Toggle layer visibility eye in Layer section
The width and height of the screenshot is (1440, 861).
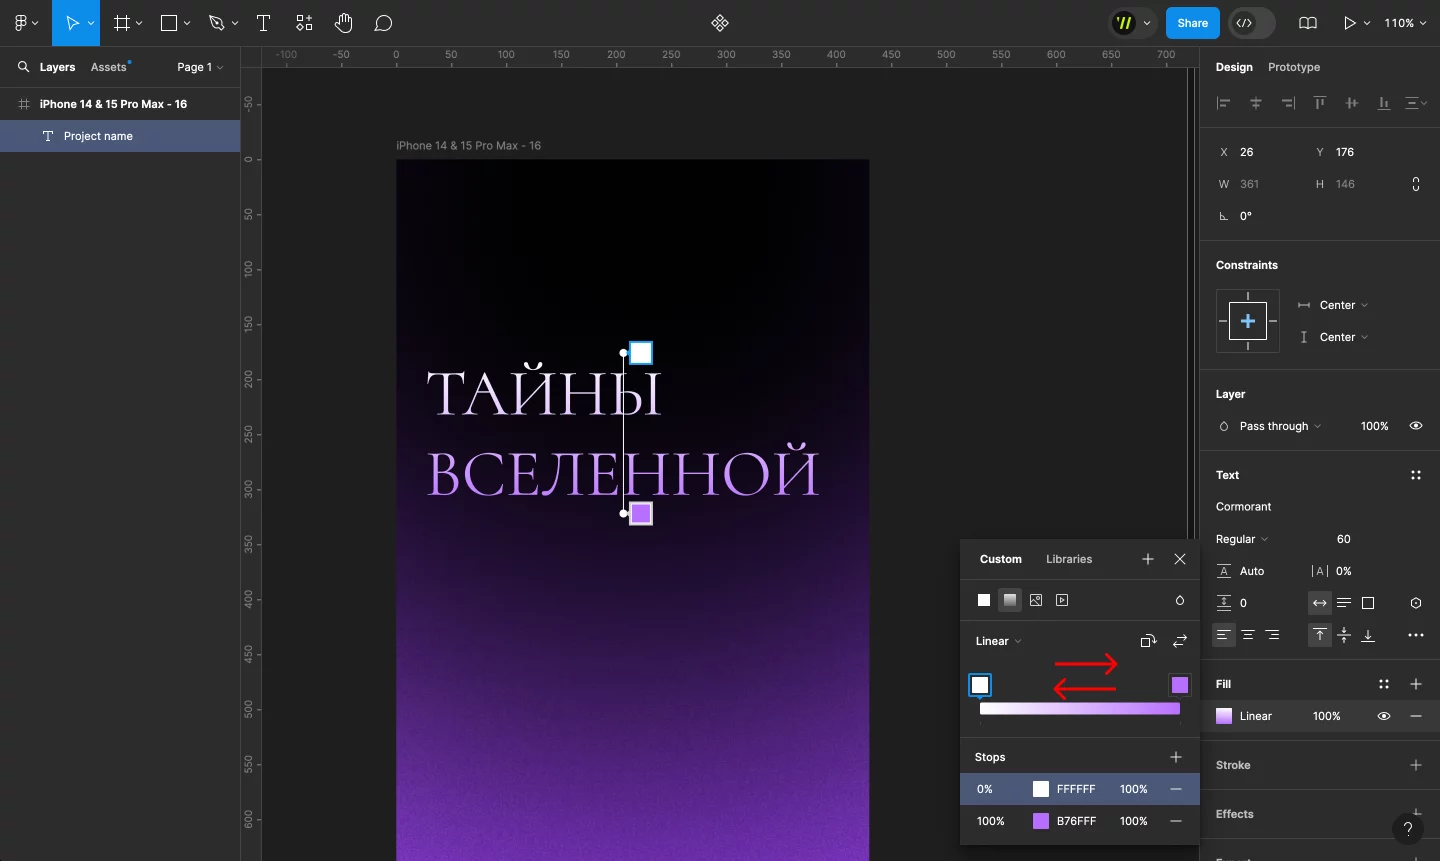click(x=1416, y=426)
